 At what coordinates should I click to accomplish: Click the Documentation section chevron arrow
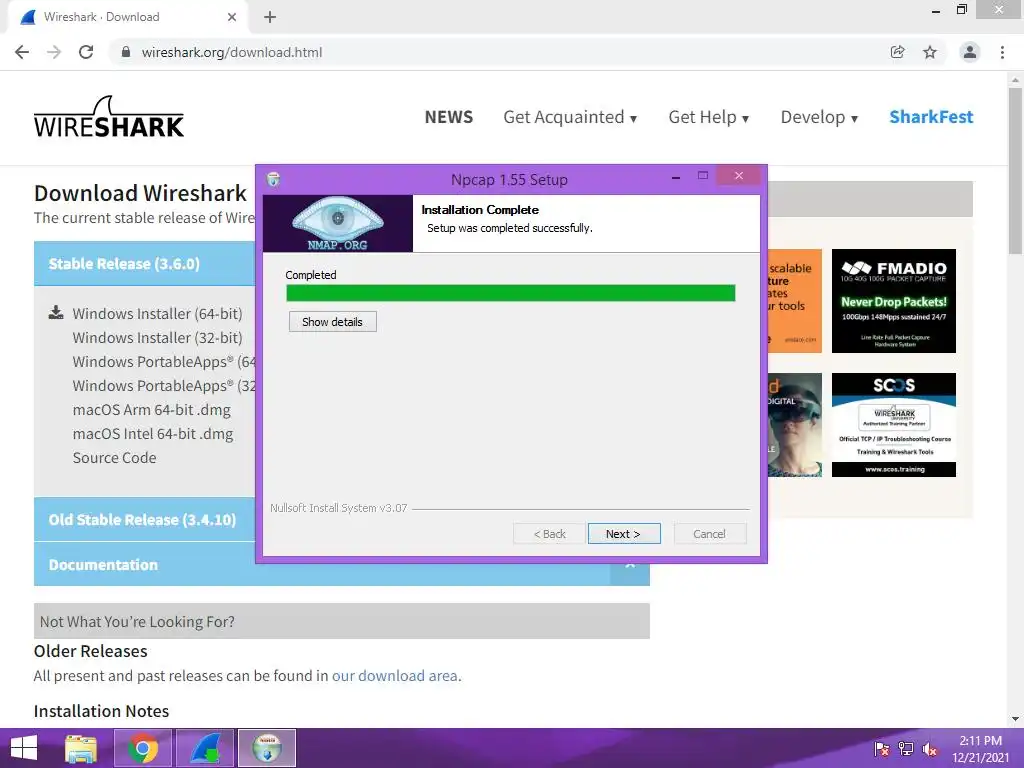(630, 568)
